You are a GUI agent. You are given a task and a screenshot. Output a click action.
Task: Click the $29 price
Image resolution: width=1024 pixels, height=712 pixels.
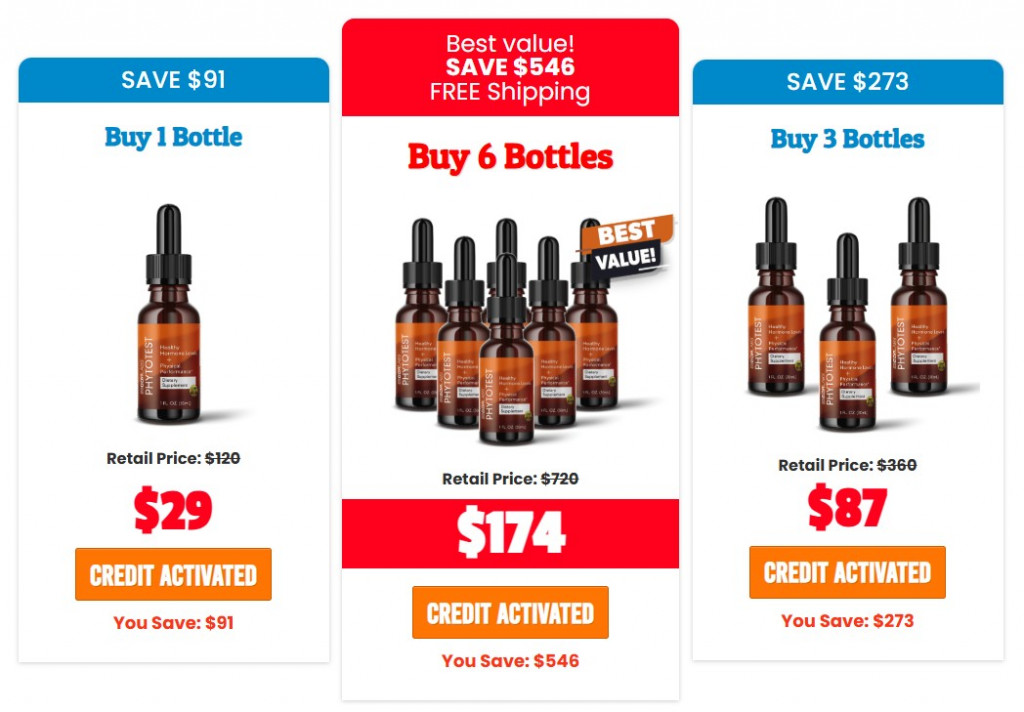(173, 510)
